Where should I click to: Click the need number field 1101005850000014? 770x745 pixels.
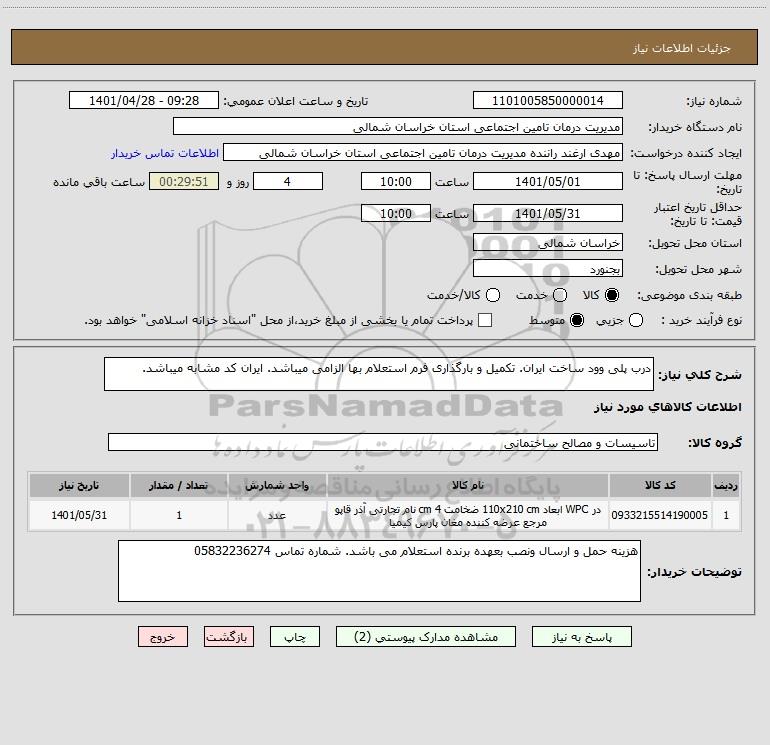point(548,101)
